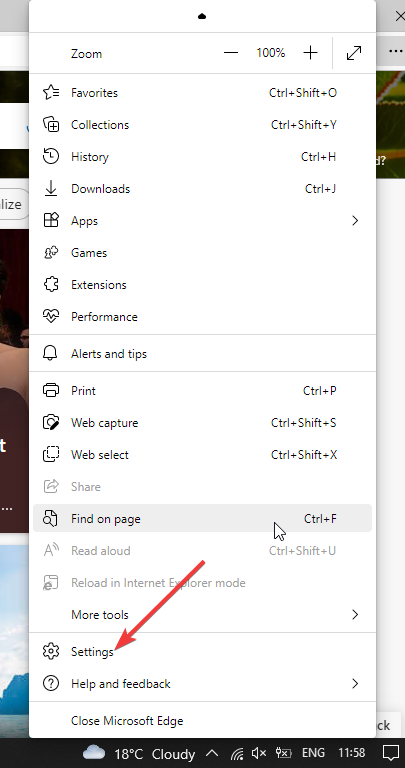
Task: Click the Print printer icon
Action: [x=51, y=390]
